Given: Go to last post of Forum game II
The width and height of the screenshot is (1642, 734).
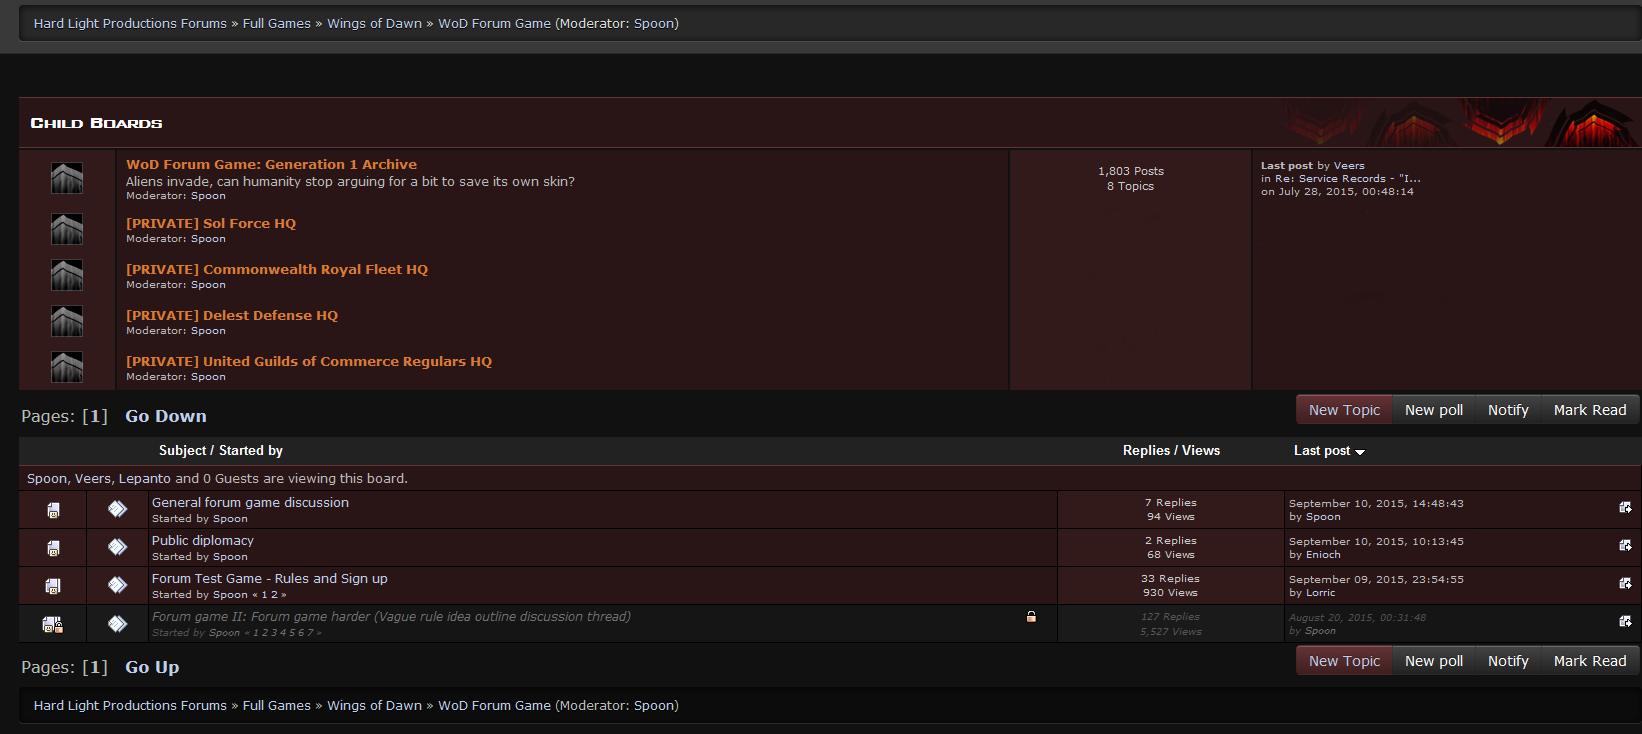Looking at the screenshot, I should click(1625, 621).
